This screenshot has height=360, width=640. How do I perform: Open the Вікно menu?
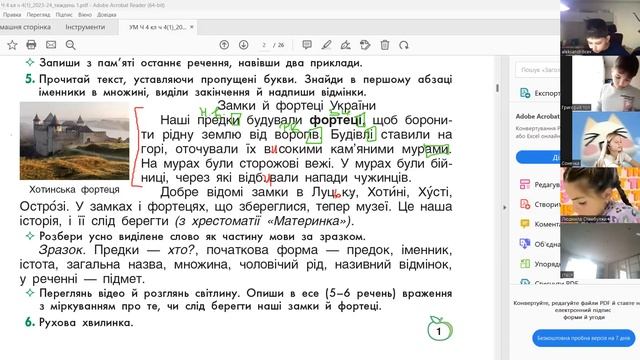tap(85, 15)
